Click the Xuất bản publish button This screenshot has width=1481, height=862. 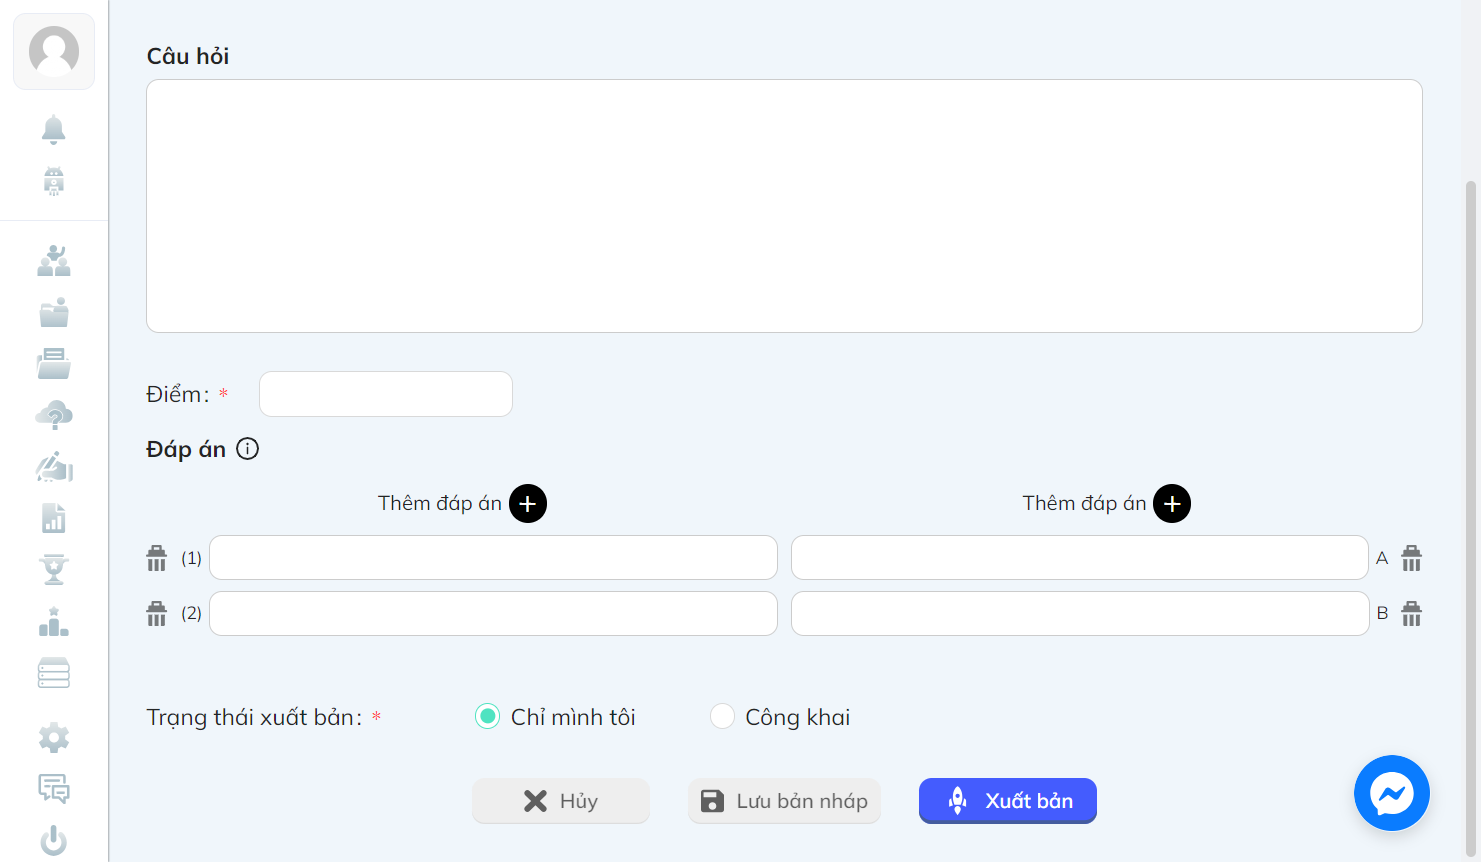pyautogui.click(x=1008, y=801)
